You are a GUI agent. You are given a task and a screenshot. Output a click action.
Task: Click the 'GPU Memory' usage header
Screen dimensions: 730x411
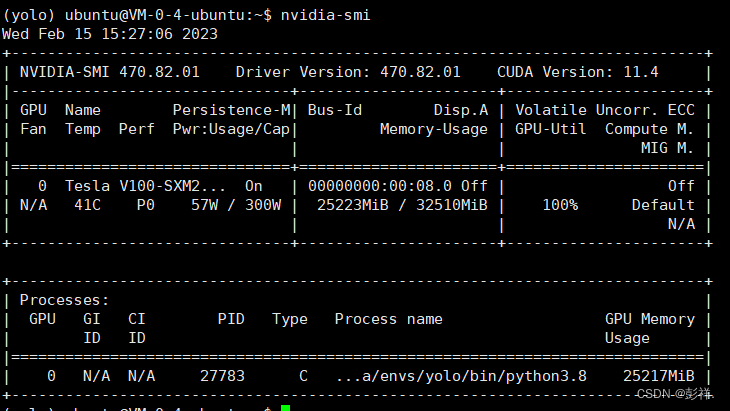point(649,319)
